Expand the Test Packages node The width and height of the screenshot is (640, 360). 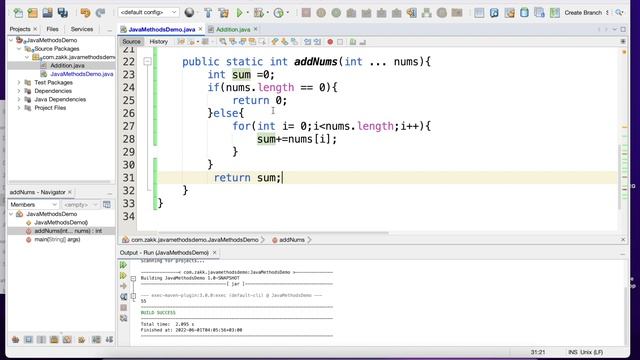click(x=19, y=82)
